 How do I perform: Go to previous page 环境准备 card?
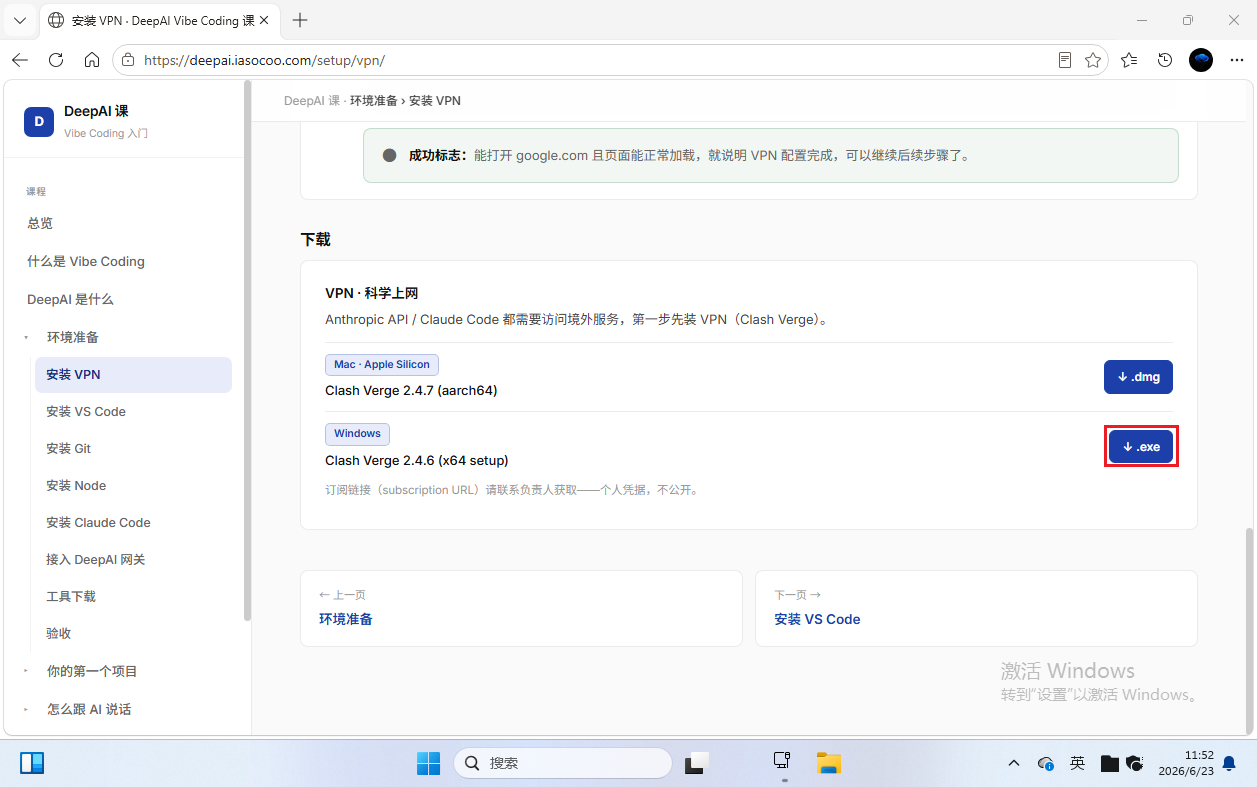click(521, 608)
